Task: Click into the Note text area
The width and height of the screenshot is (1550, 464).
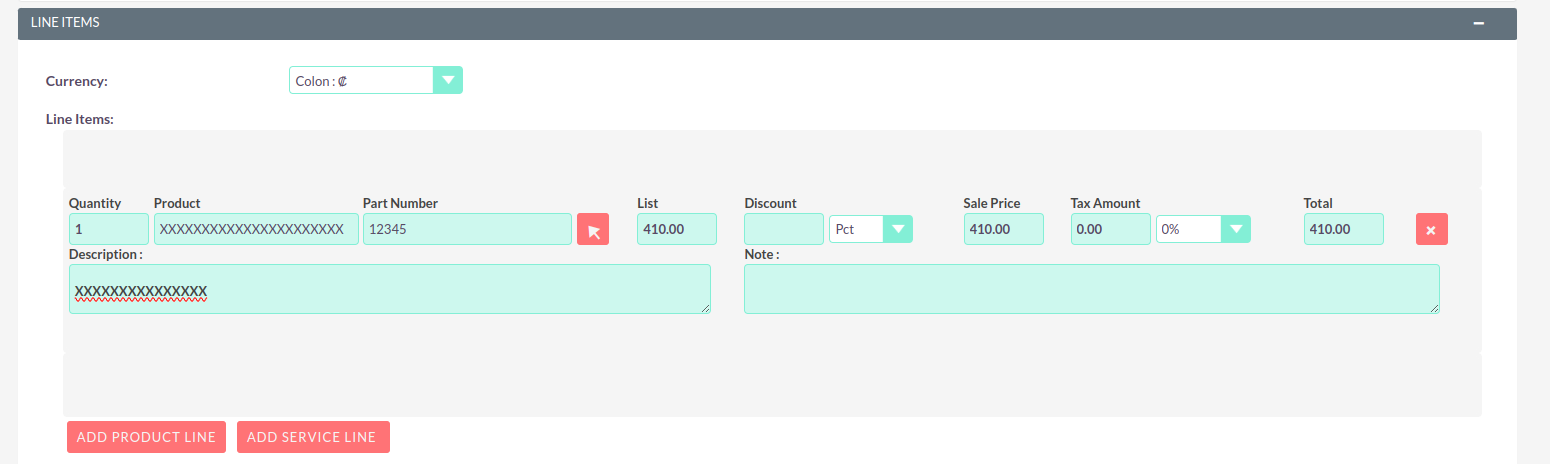Action: 1091,289
